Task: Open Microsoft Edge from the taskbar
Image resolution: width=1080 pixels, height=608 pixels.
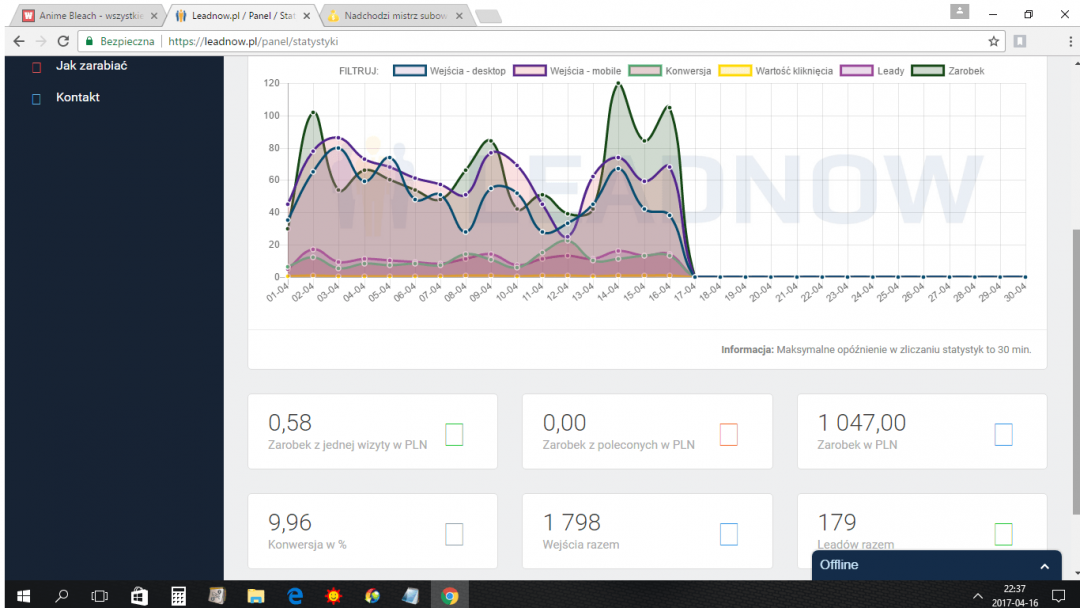Action: click(295, 596)
